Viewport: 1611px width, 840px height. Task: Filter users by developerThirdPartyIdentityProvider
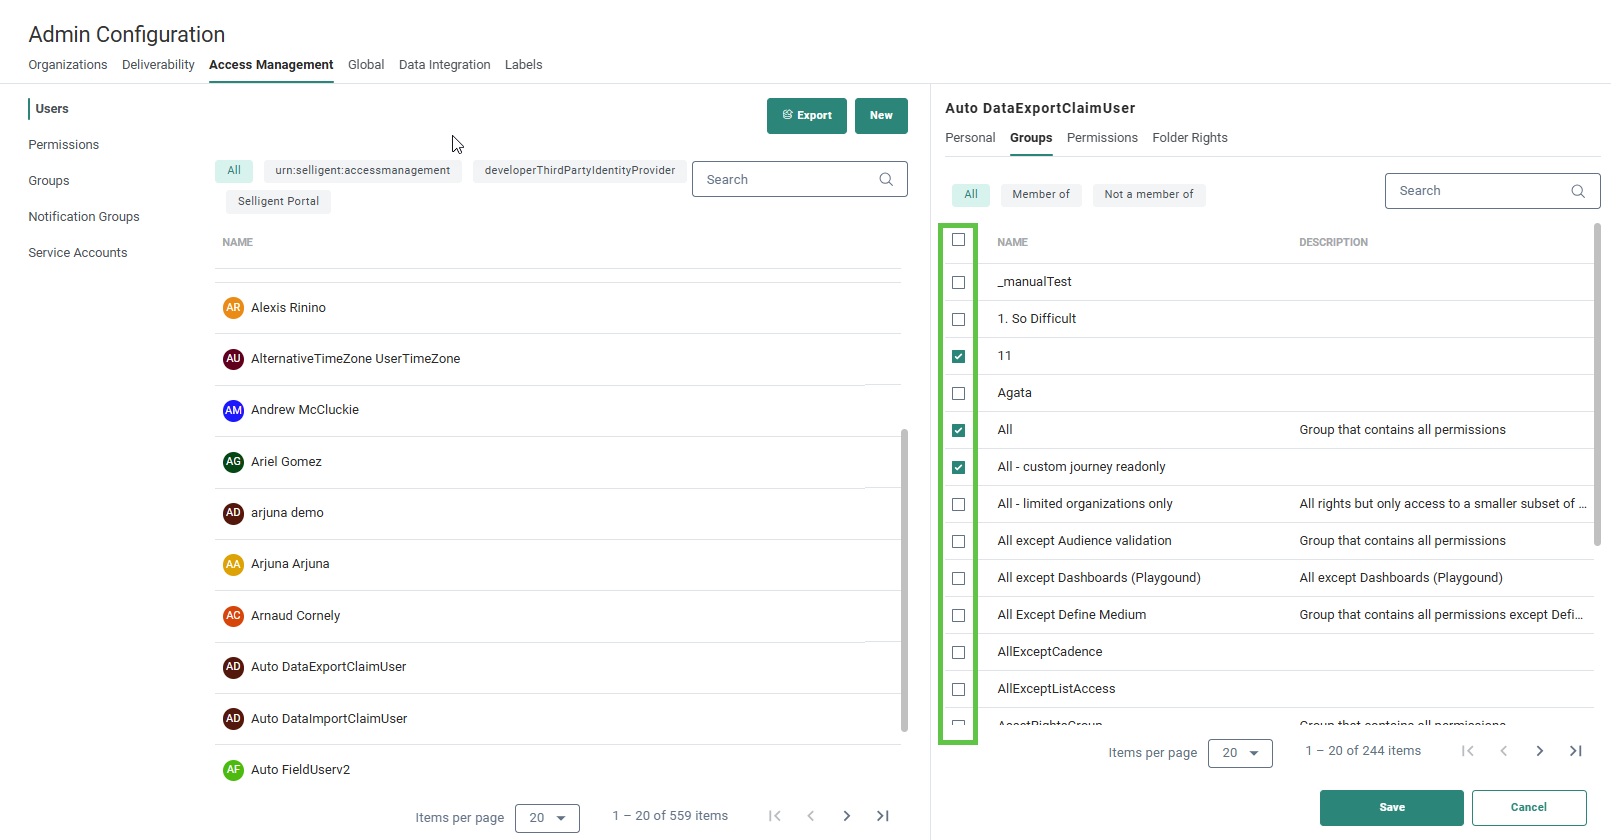579,171
